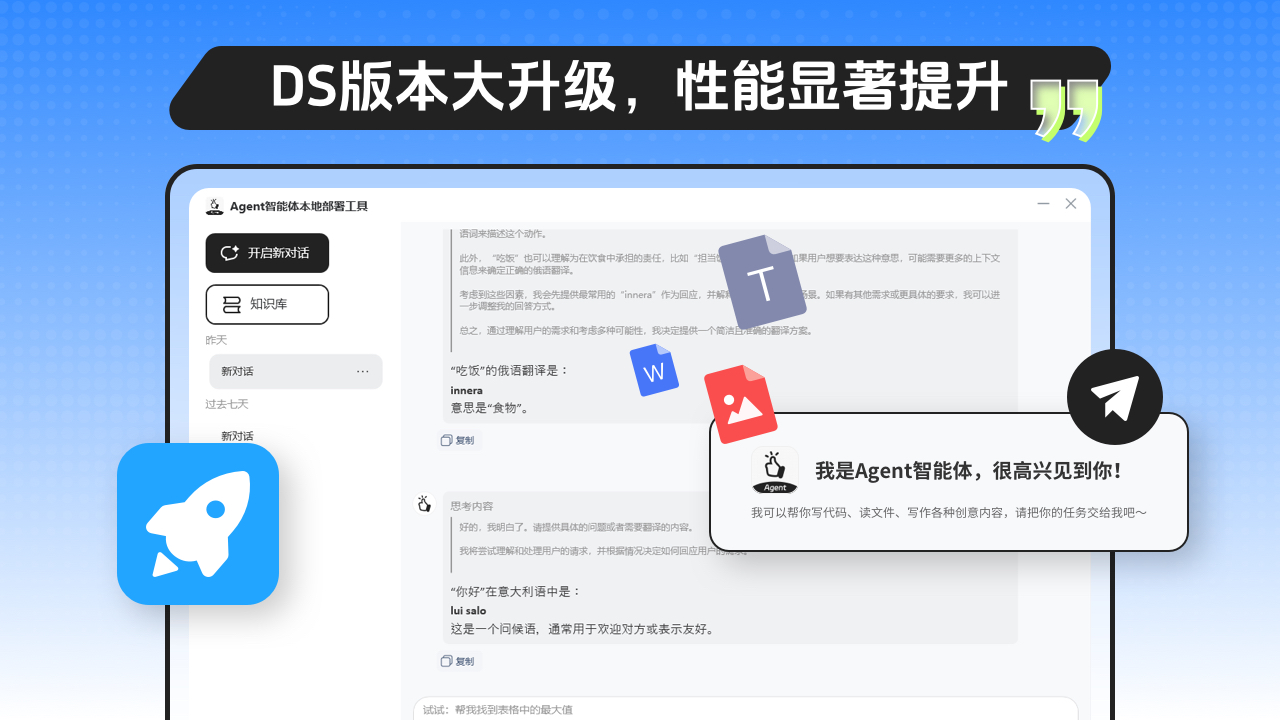Expand the 过去七天 history section
Viewport: 1280px width, 720px height.
pos(224,404)
